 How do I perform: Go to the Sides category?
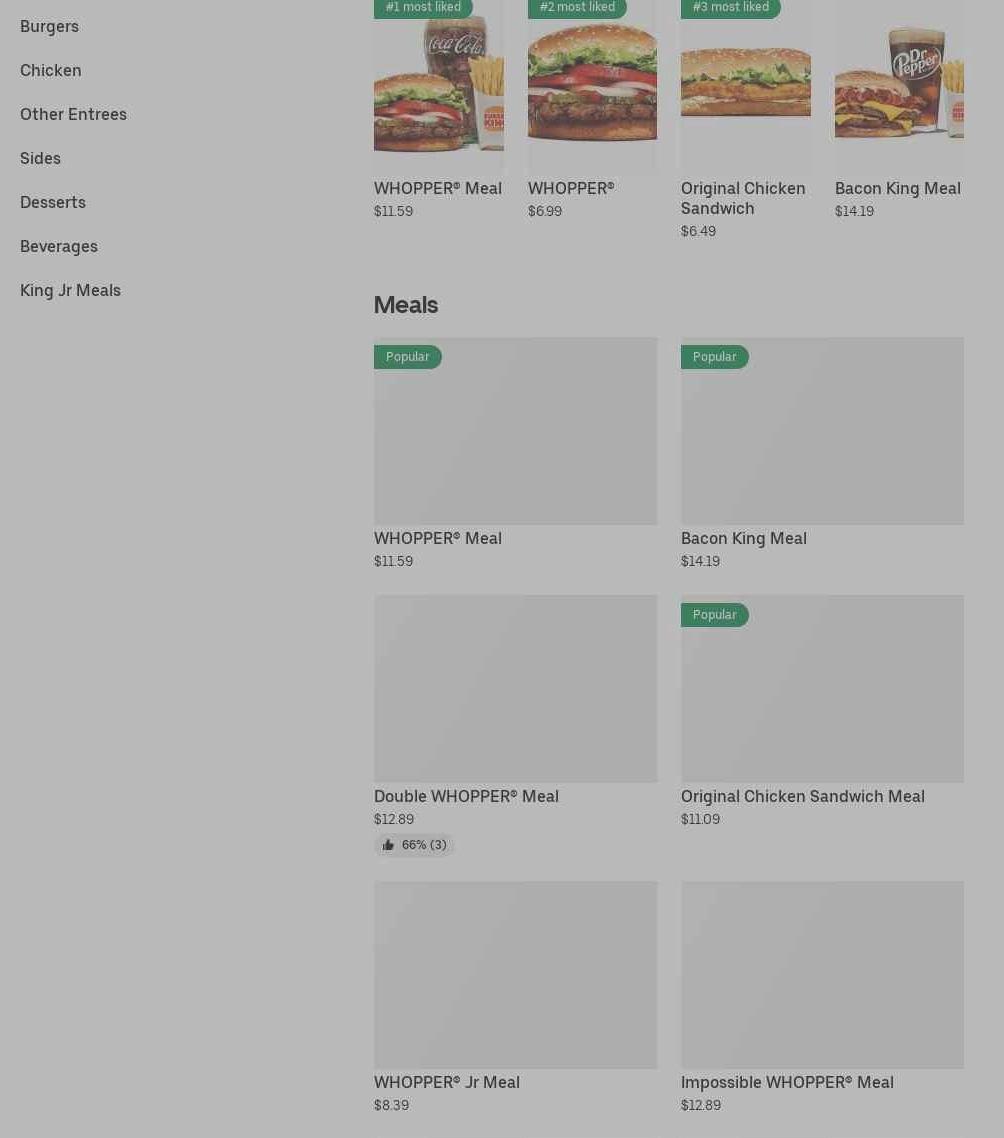pos(40,158)
